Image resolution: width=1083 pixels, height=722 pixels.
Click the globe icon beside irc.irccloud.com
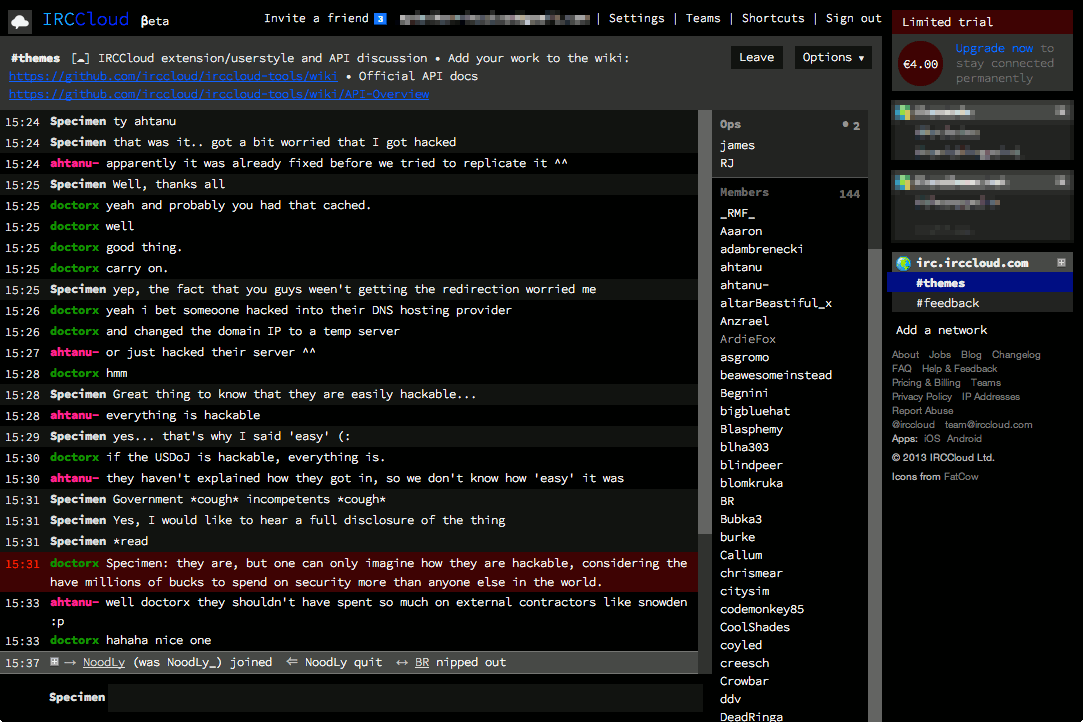[903, 263]
